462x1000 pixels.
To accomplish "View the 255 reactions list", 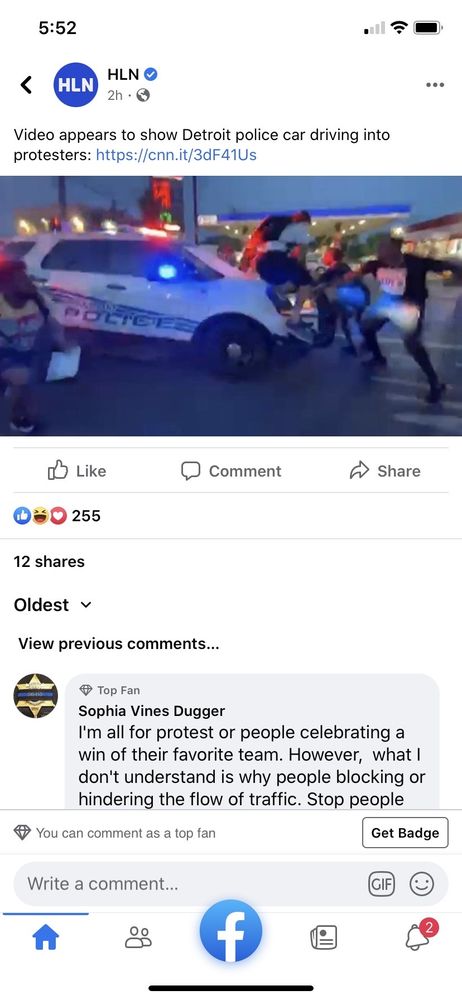I will (57, 515).
